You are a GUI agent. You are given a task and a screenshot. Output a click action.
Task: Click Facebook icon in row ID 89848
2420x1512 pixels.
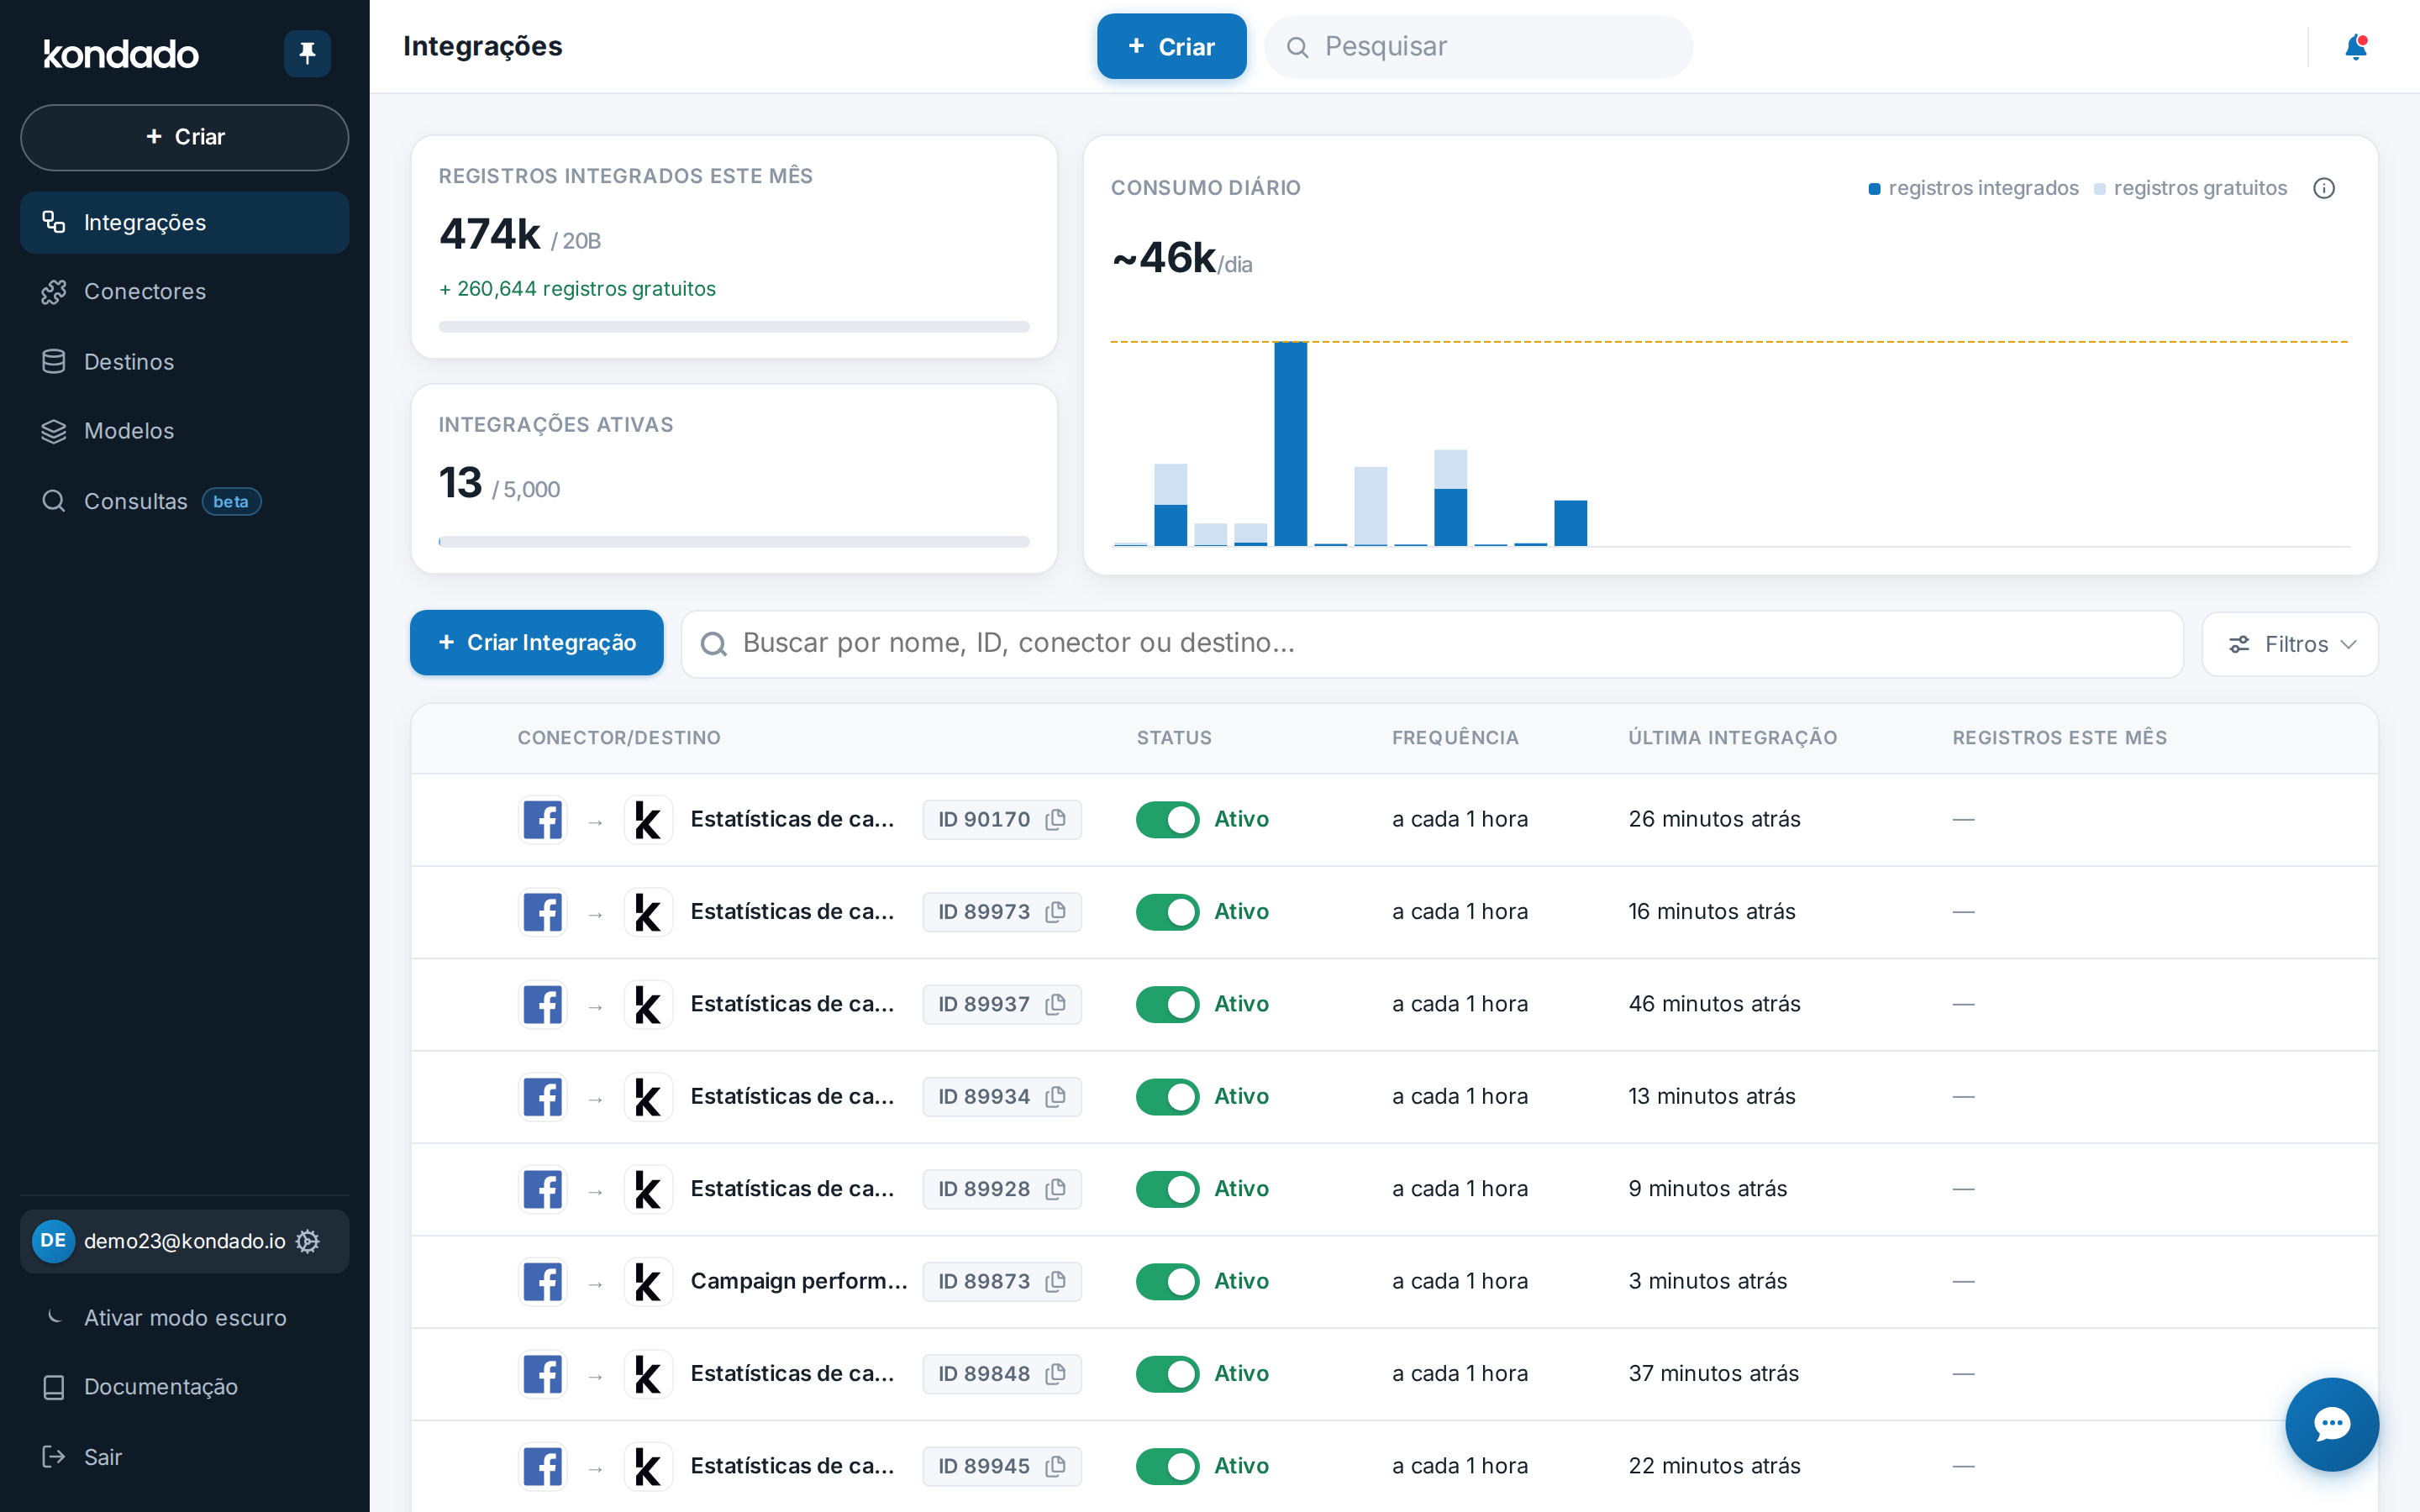543,1374
